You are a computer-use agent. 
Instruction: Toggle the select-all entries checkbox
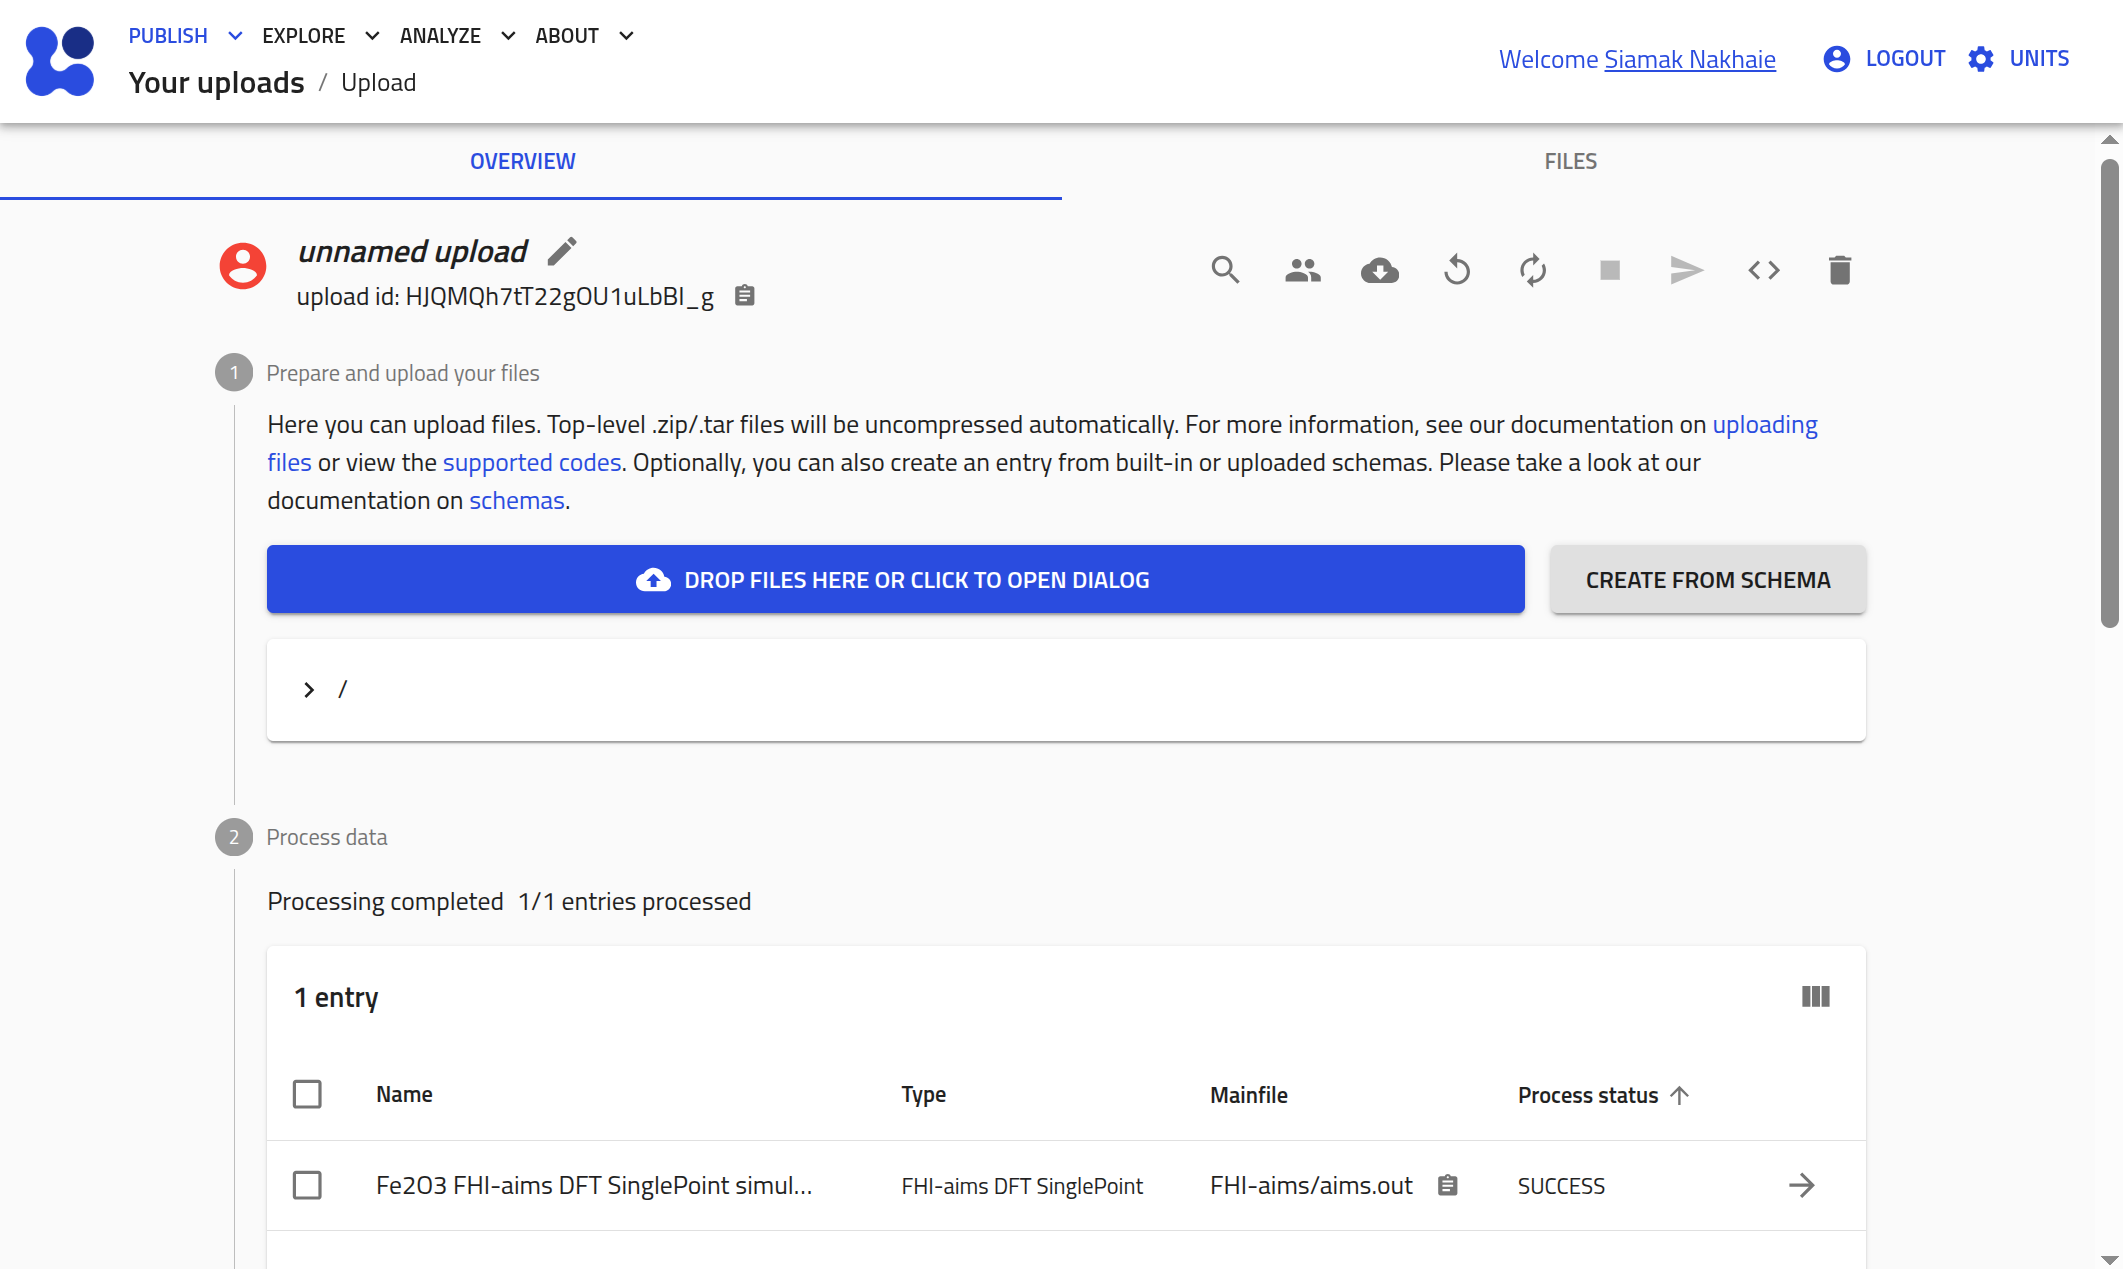[x=307, y=1094]
